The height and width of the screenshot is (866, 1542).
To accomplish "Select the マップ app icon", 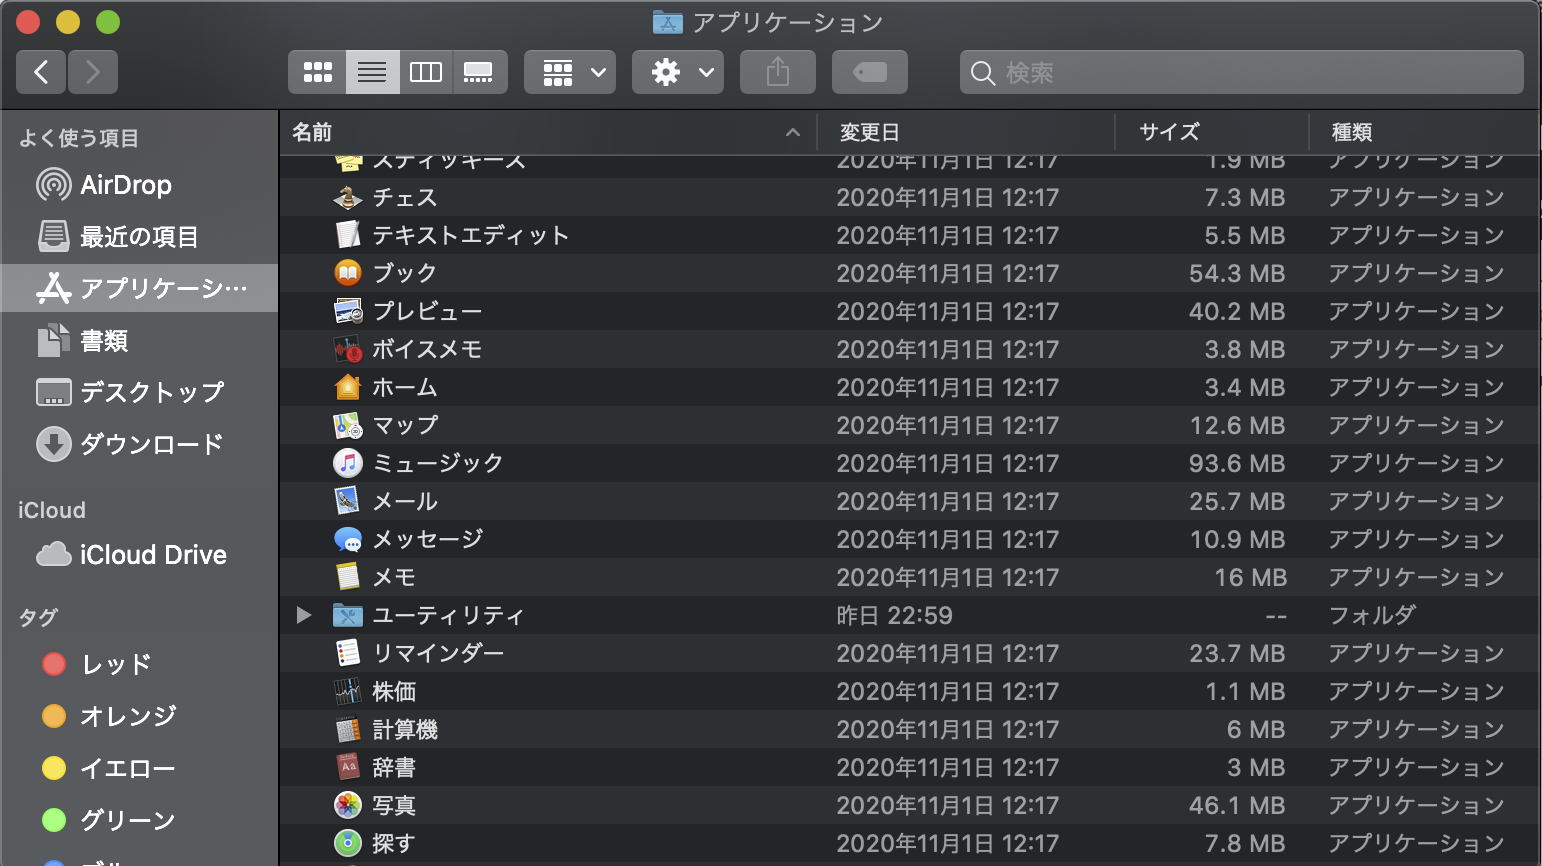I will 347,425.
